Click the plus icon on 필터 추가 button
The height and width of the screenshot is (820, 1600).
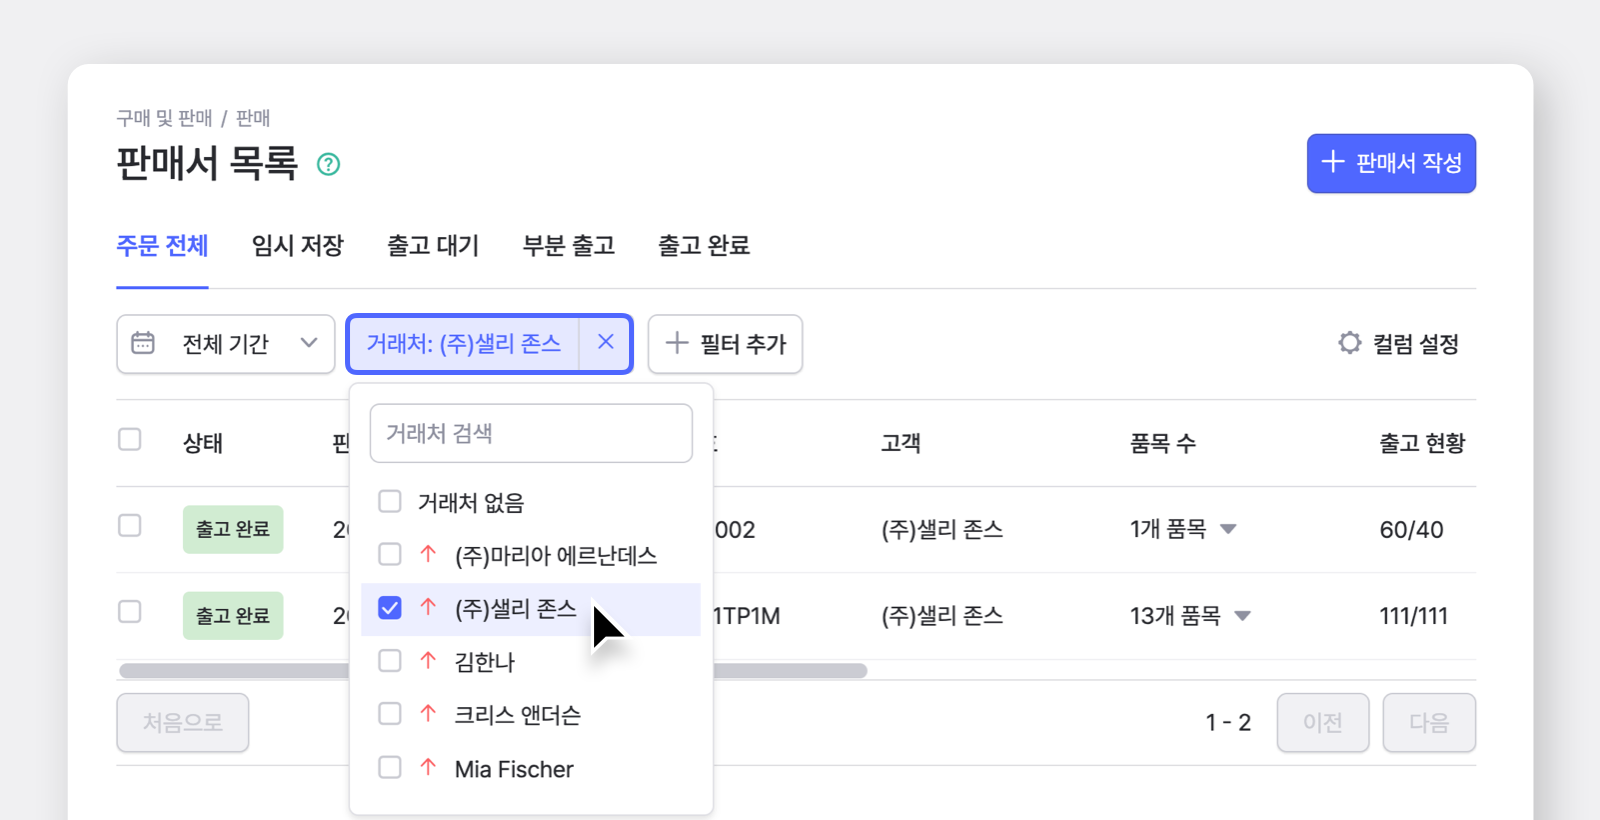(677, 342)
